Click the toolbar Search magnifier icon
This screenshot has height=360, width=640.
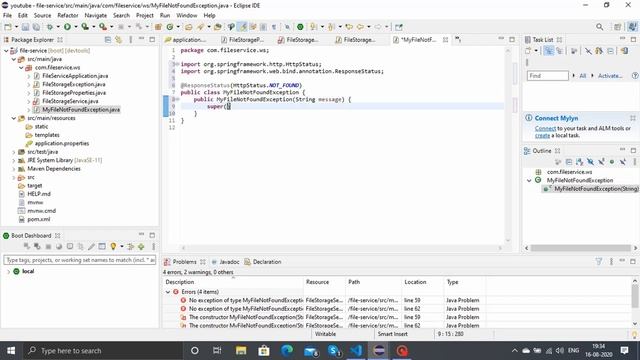click(599, 27)
